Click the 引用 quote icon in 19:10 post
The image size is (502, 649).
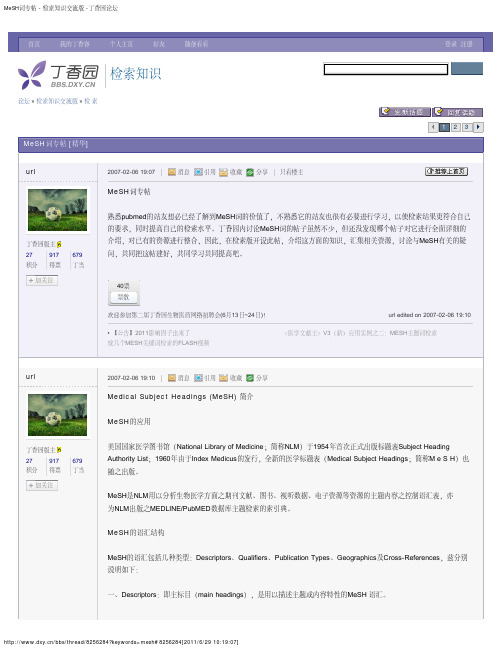click(x=198, y=378)
